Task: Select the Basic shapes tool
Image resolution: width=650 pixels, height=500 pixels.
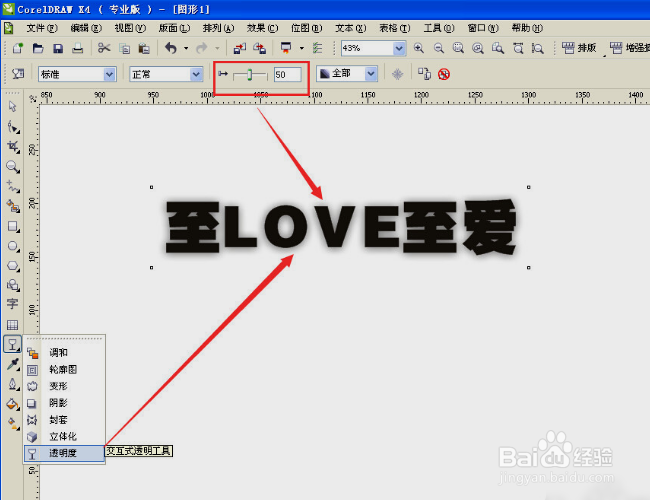Action: pyautogui.click(x=13, y=285)
